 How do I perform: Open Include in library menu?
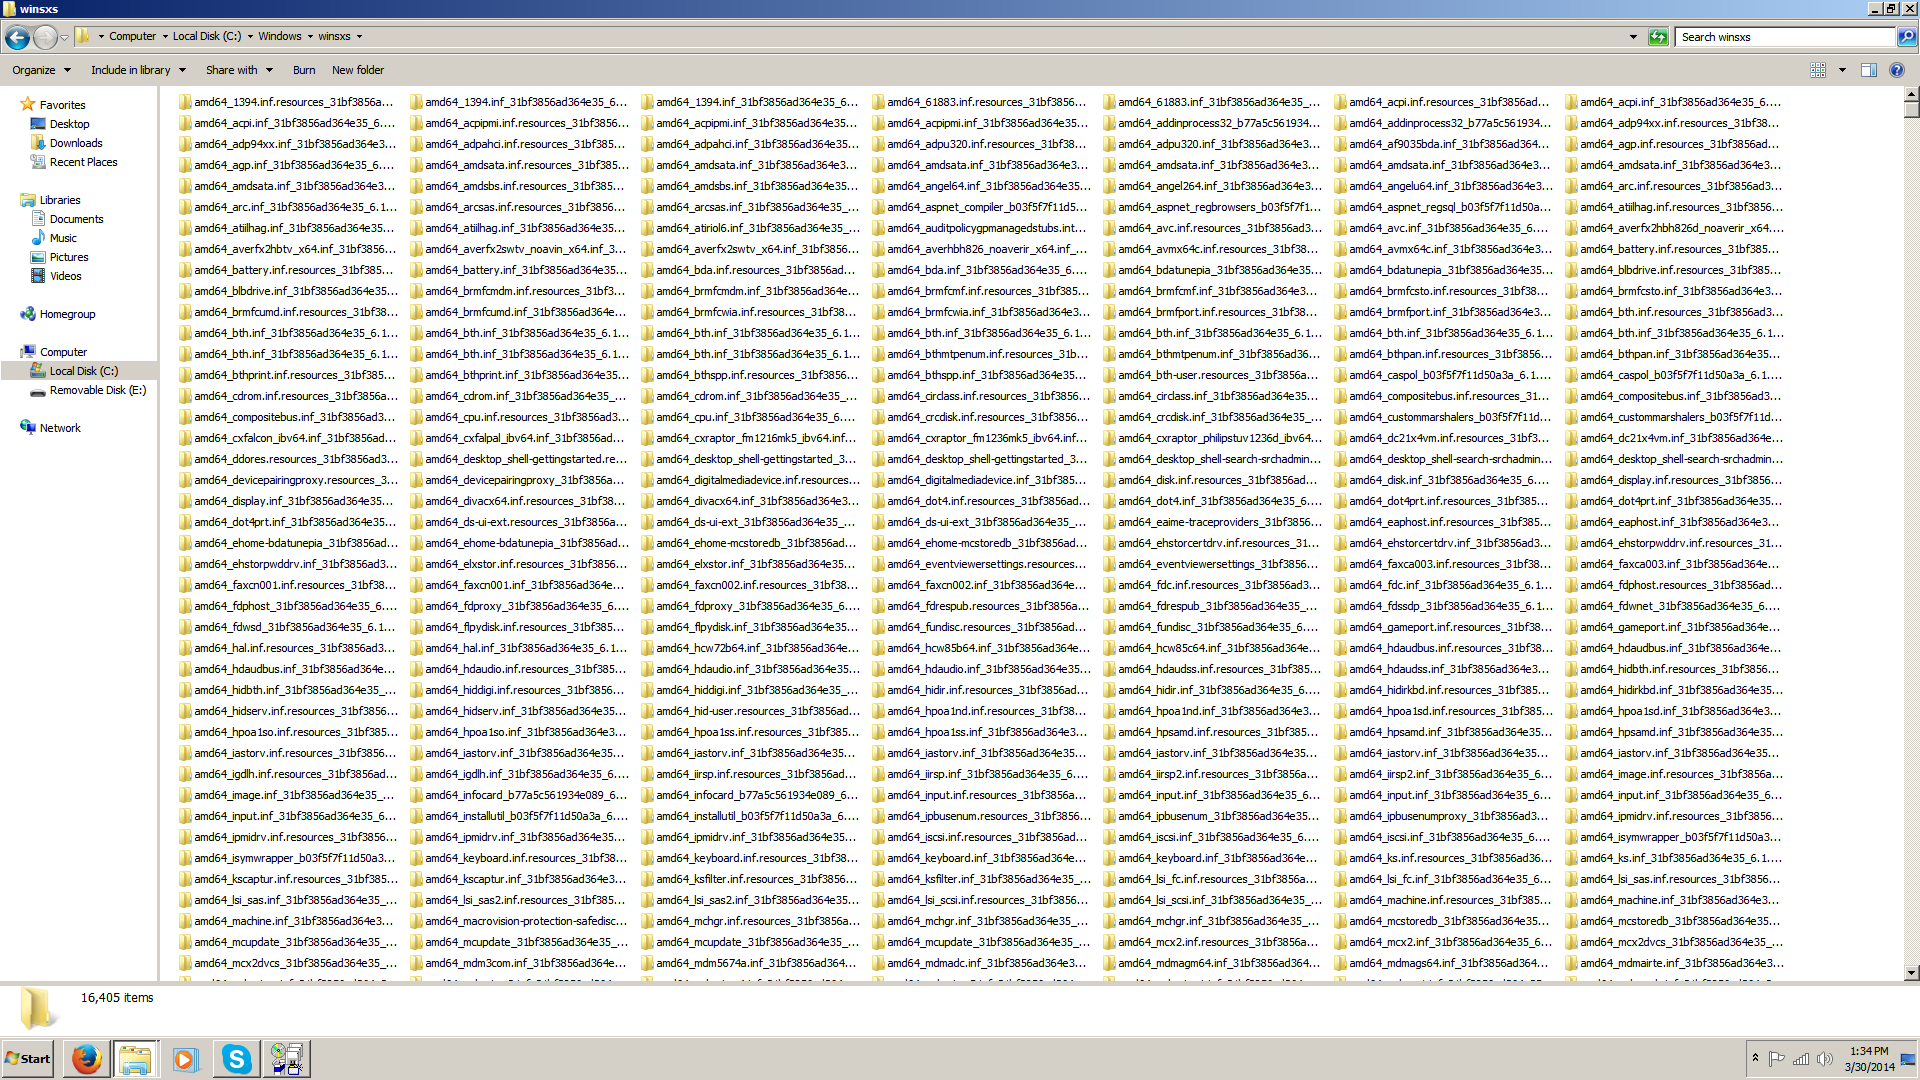click(x=138, y=70)
